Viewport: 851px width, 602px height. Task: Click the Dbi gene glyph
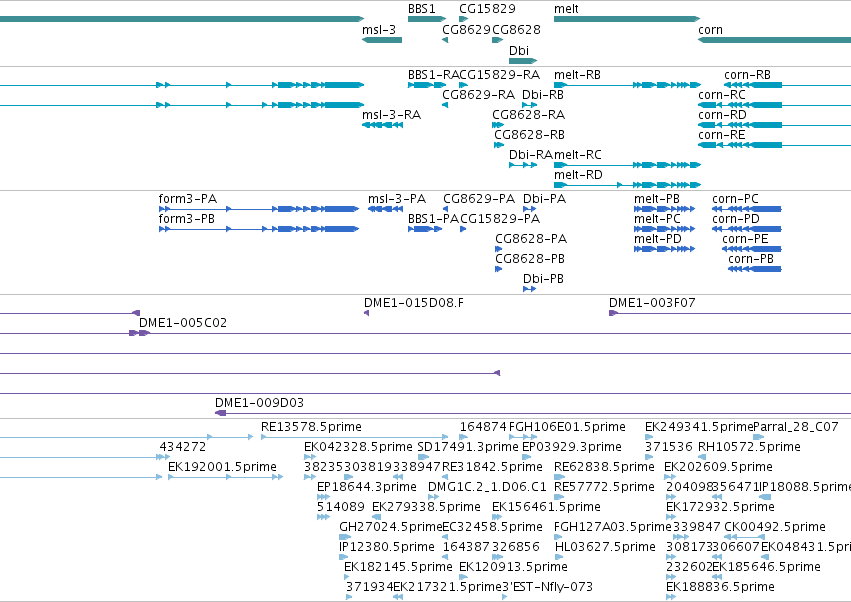pos(523,61)
